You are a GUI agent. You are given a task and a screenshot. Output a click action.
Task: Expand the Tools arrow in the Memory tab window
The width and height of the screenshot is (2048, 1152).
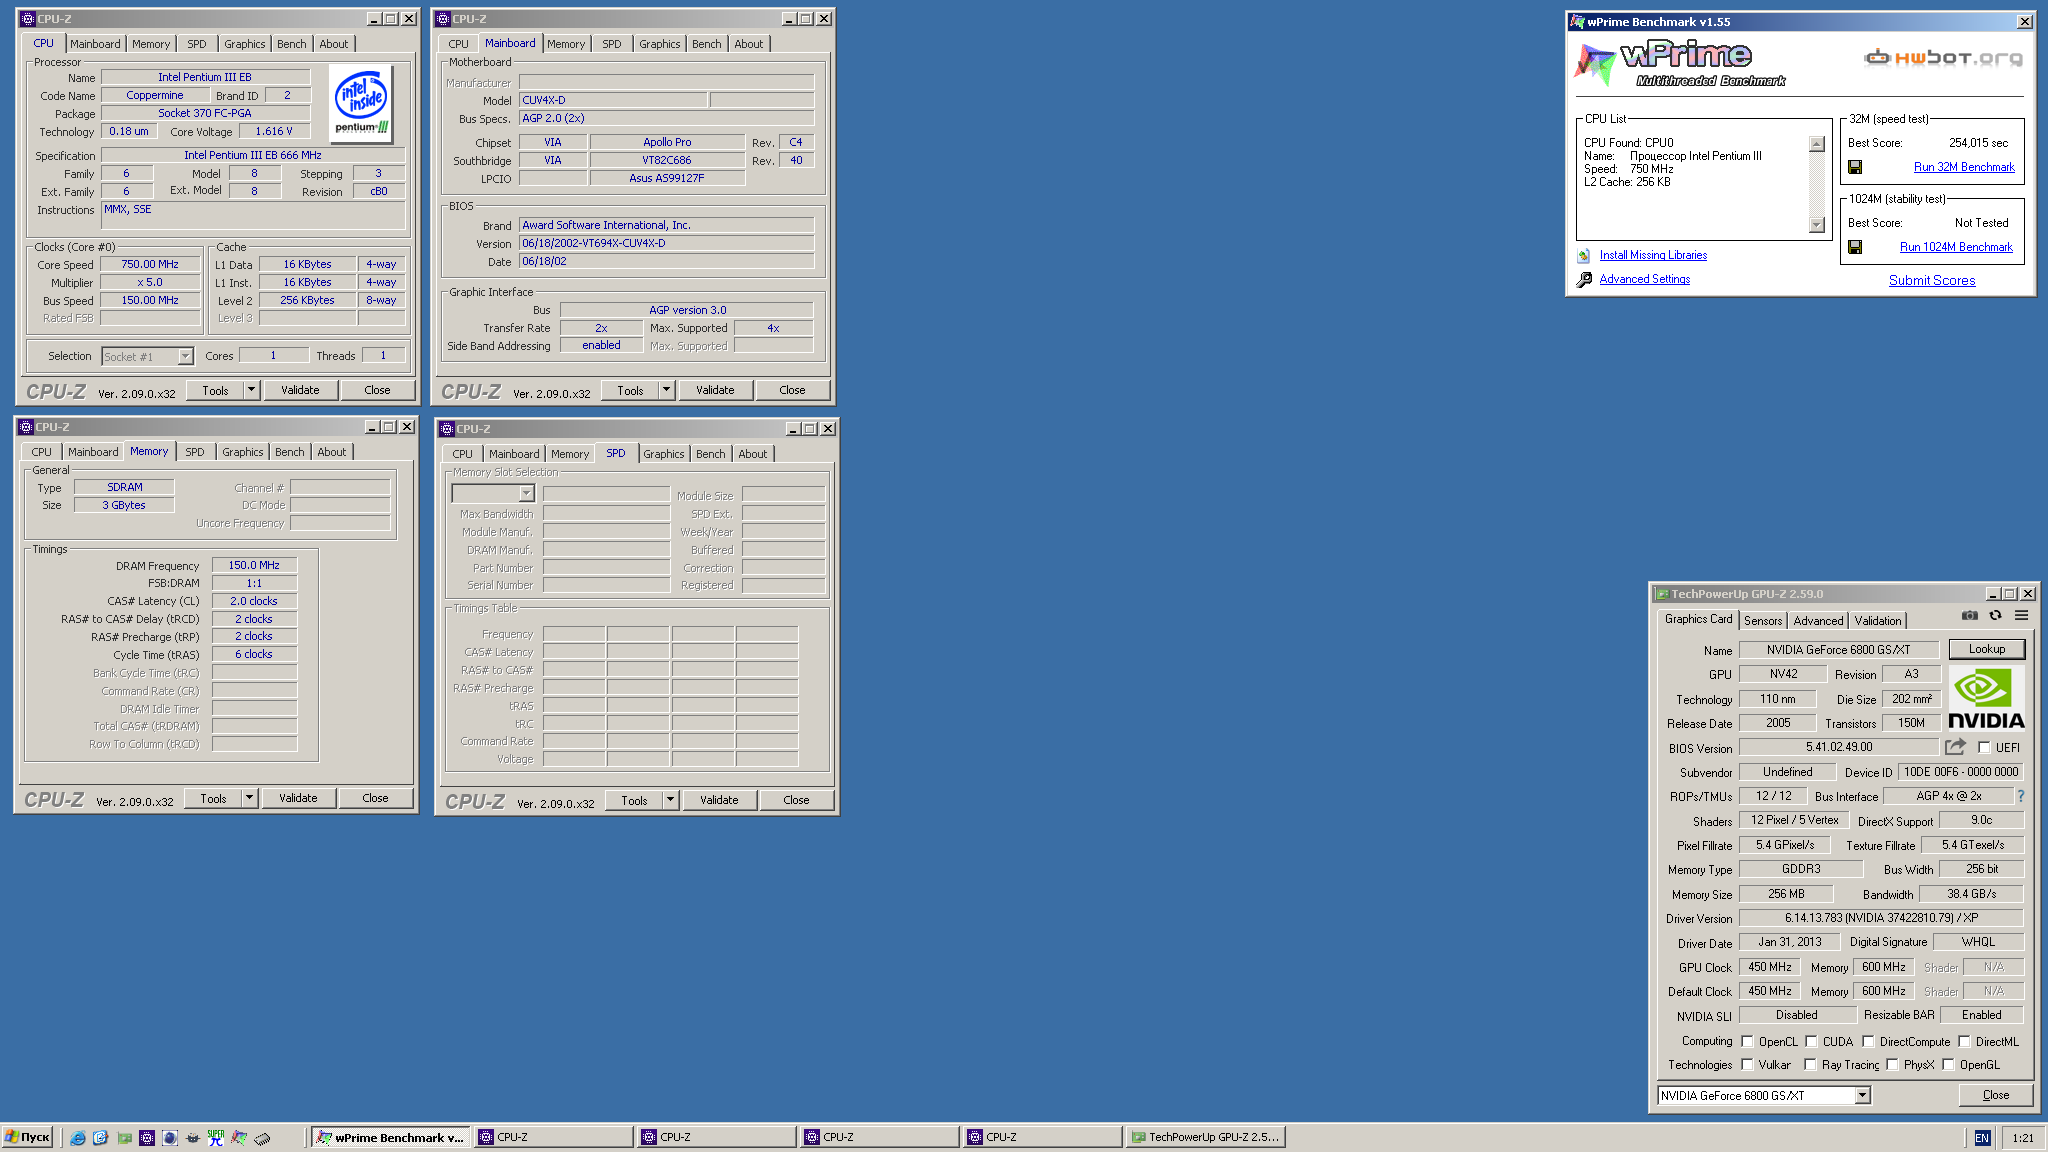[x=249, y=798]
